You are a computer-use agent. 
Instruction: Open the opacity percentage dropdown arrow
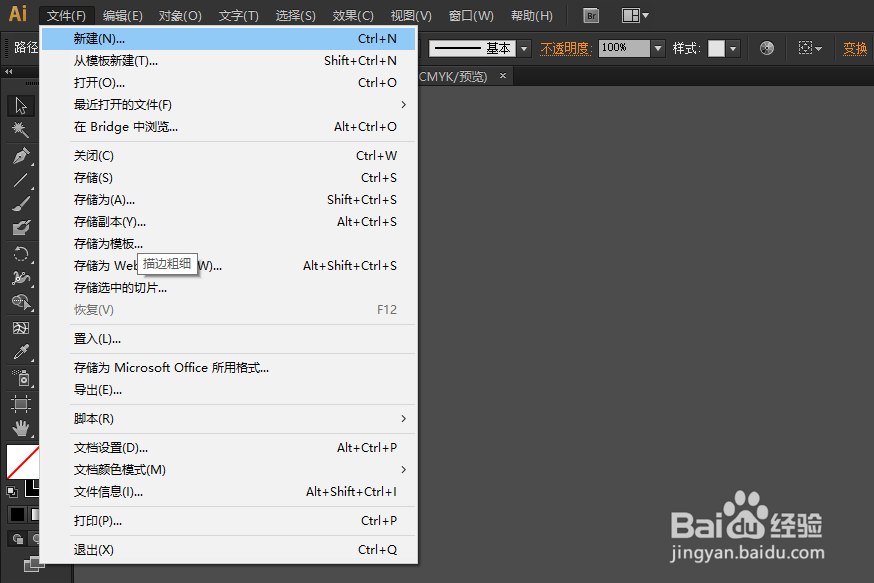[658, 48]
